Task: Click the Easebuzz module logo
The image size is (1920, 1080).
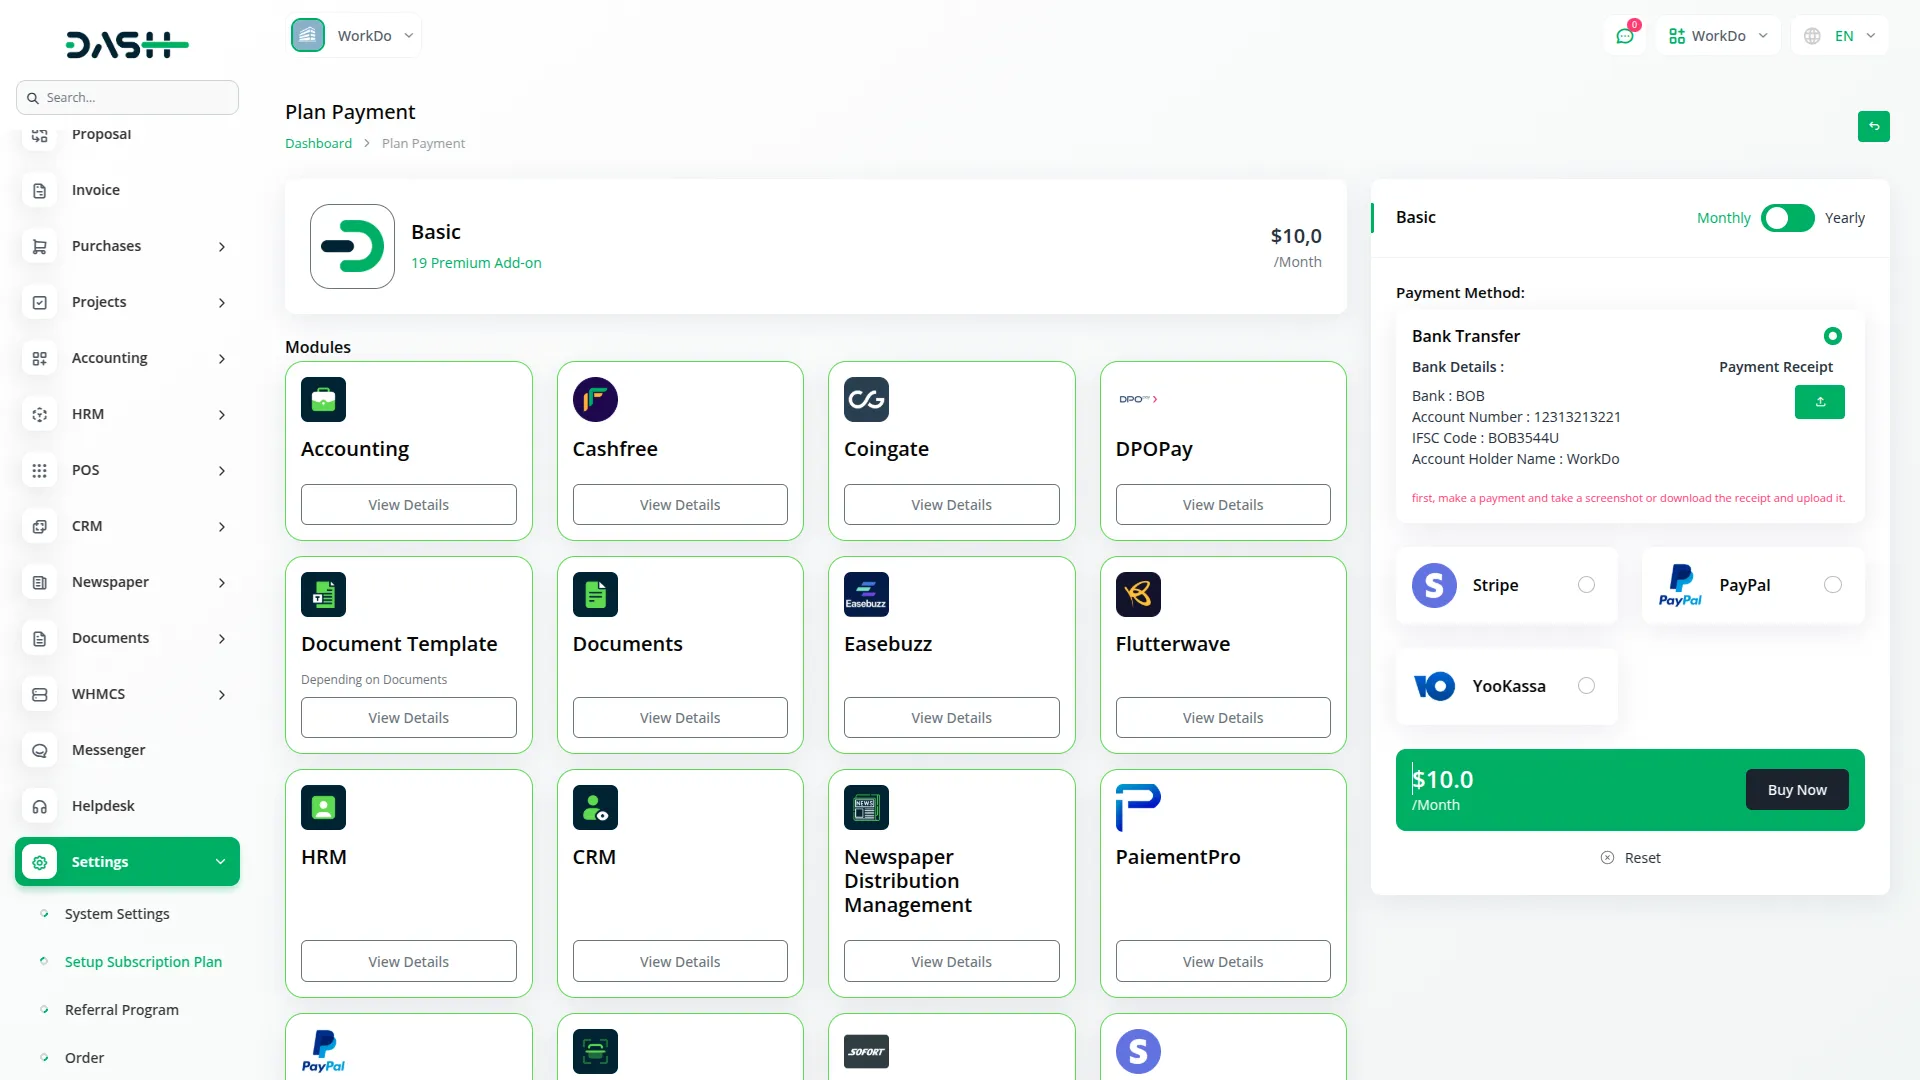Action: point(866,595)
